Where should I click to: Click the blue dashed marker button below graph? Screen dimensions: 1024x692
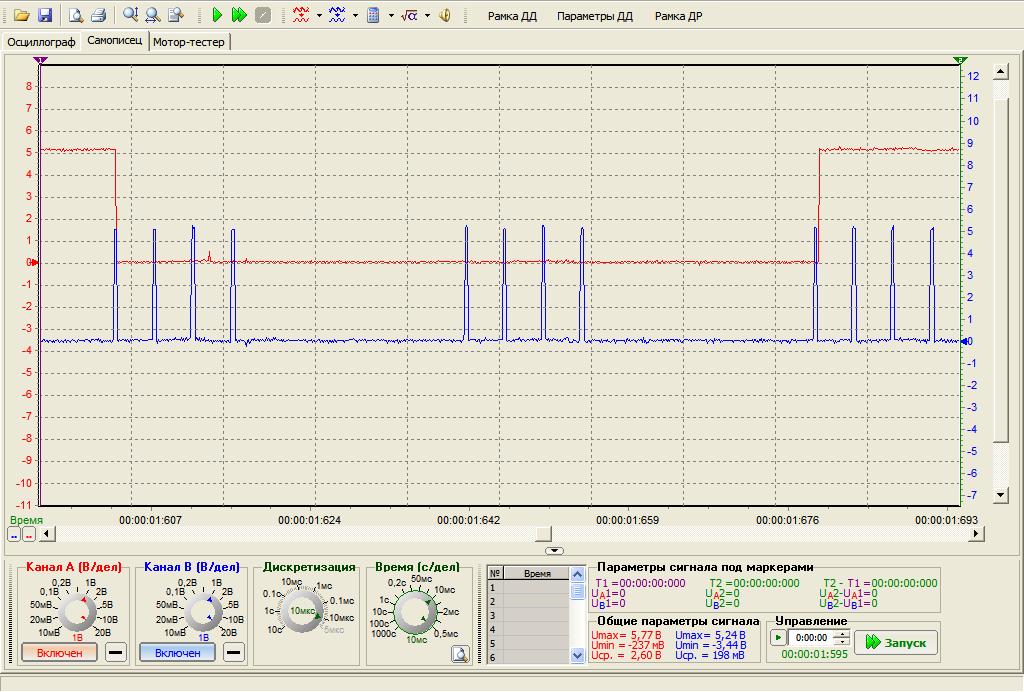pyautogui.click(x=14, y=535)
